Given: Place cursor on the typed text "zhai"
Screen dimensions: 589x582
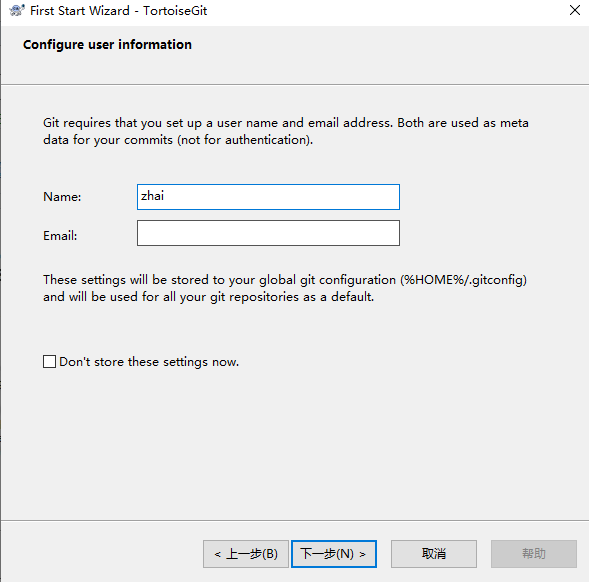Looking at the screenshot, I should point(152,196).
